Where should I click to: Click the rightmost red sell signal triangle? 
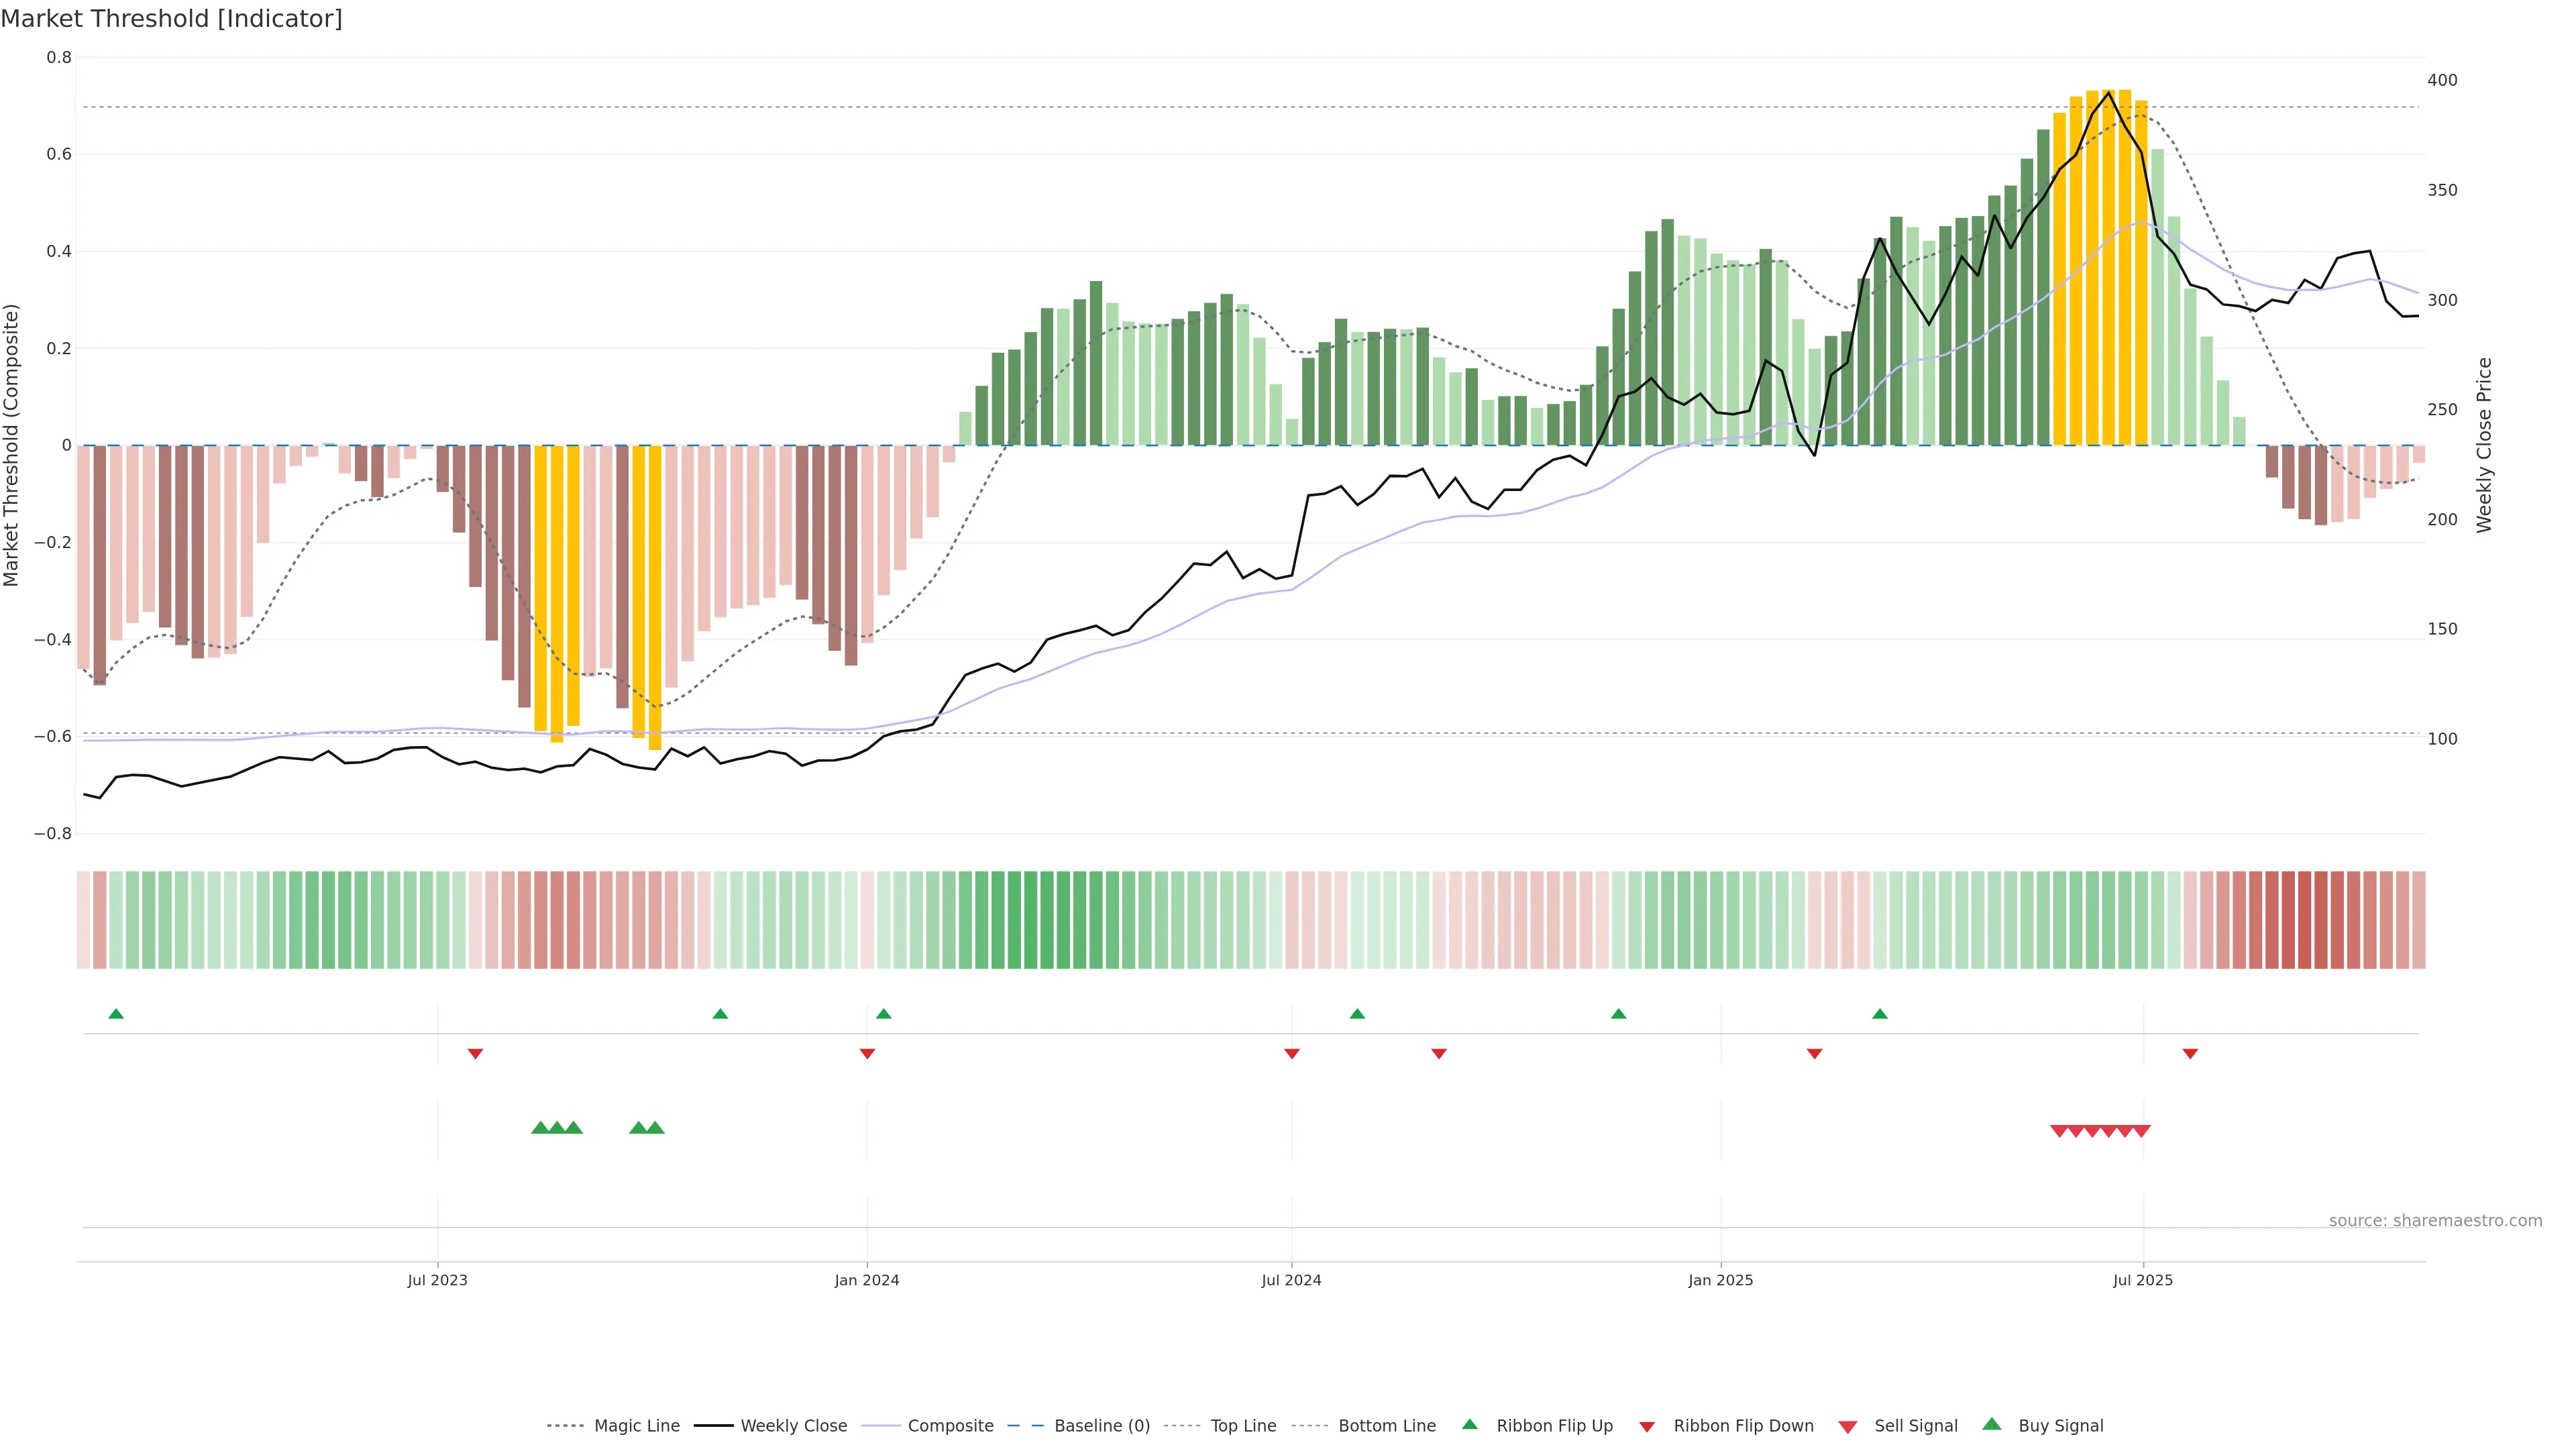click(2141, 1131)
